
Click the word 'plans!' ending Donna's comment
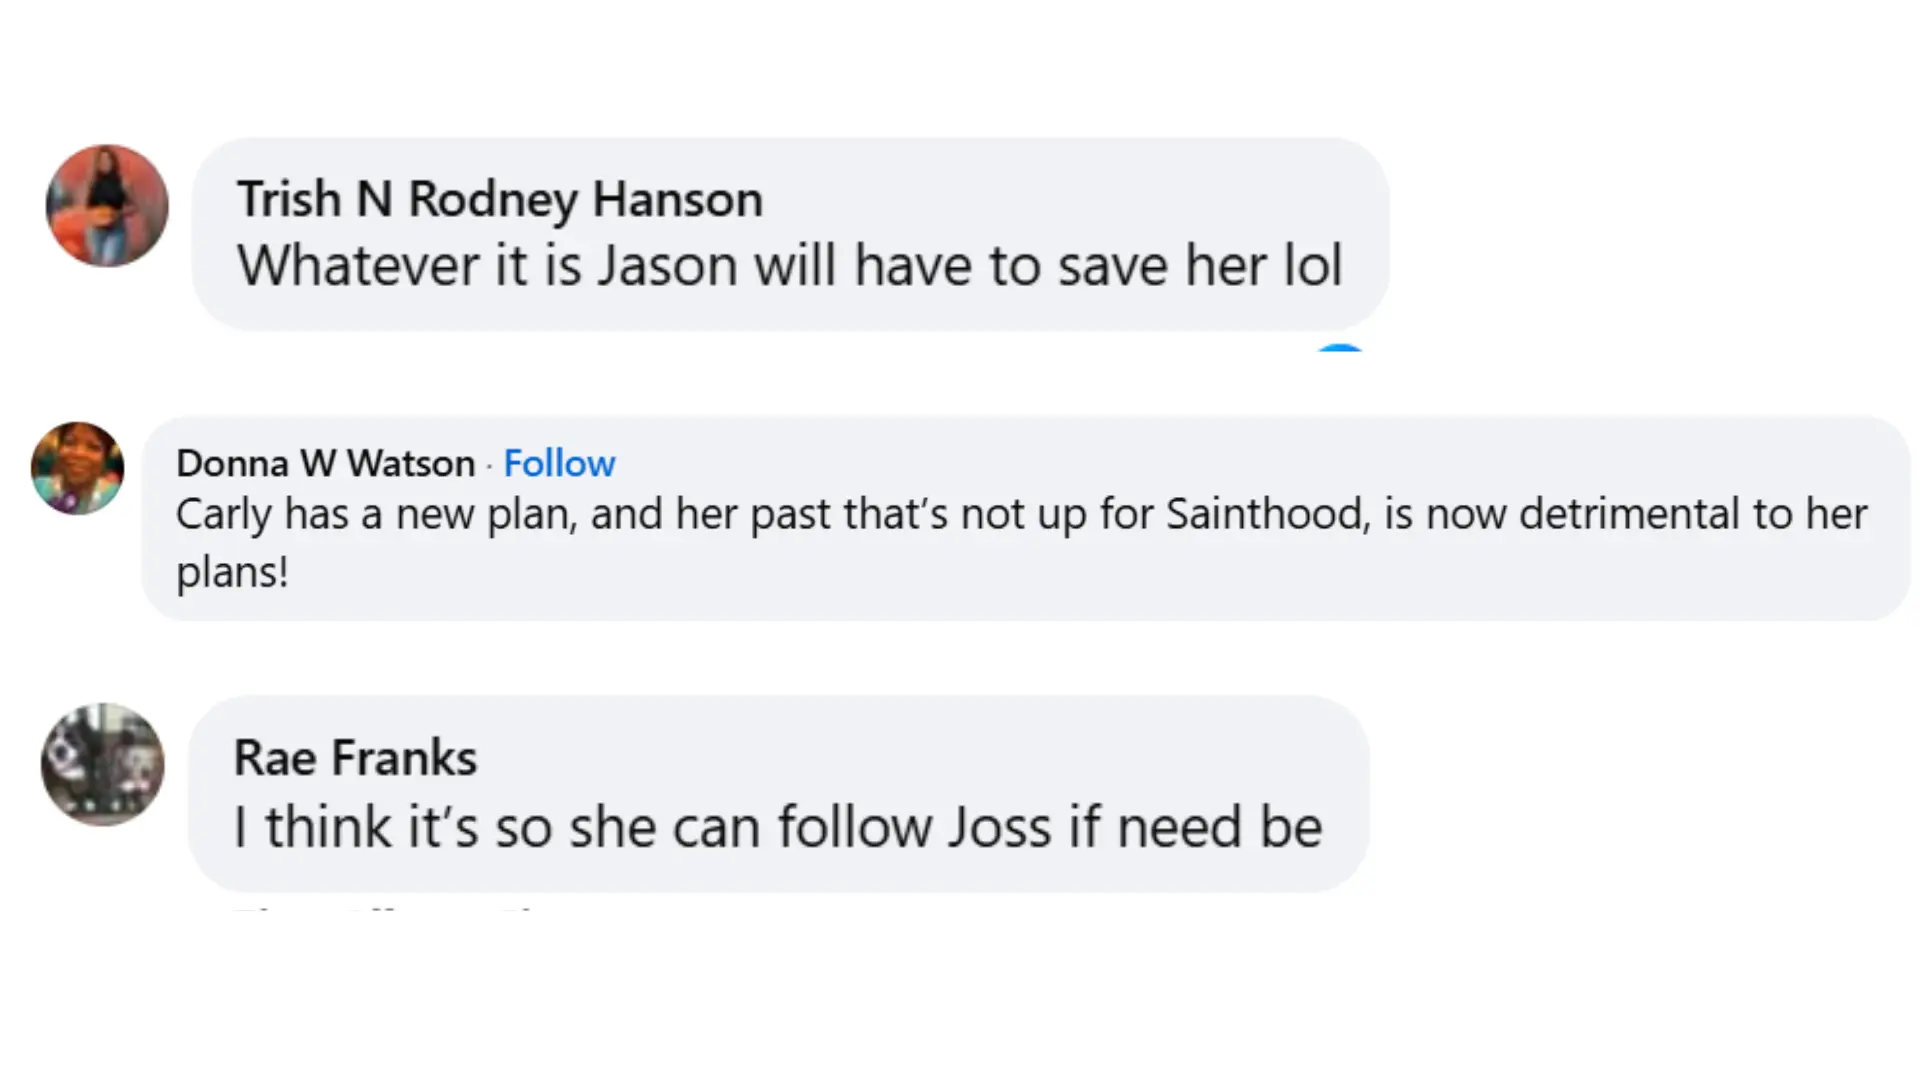[x=232, y=572]
